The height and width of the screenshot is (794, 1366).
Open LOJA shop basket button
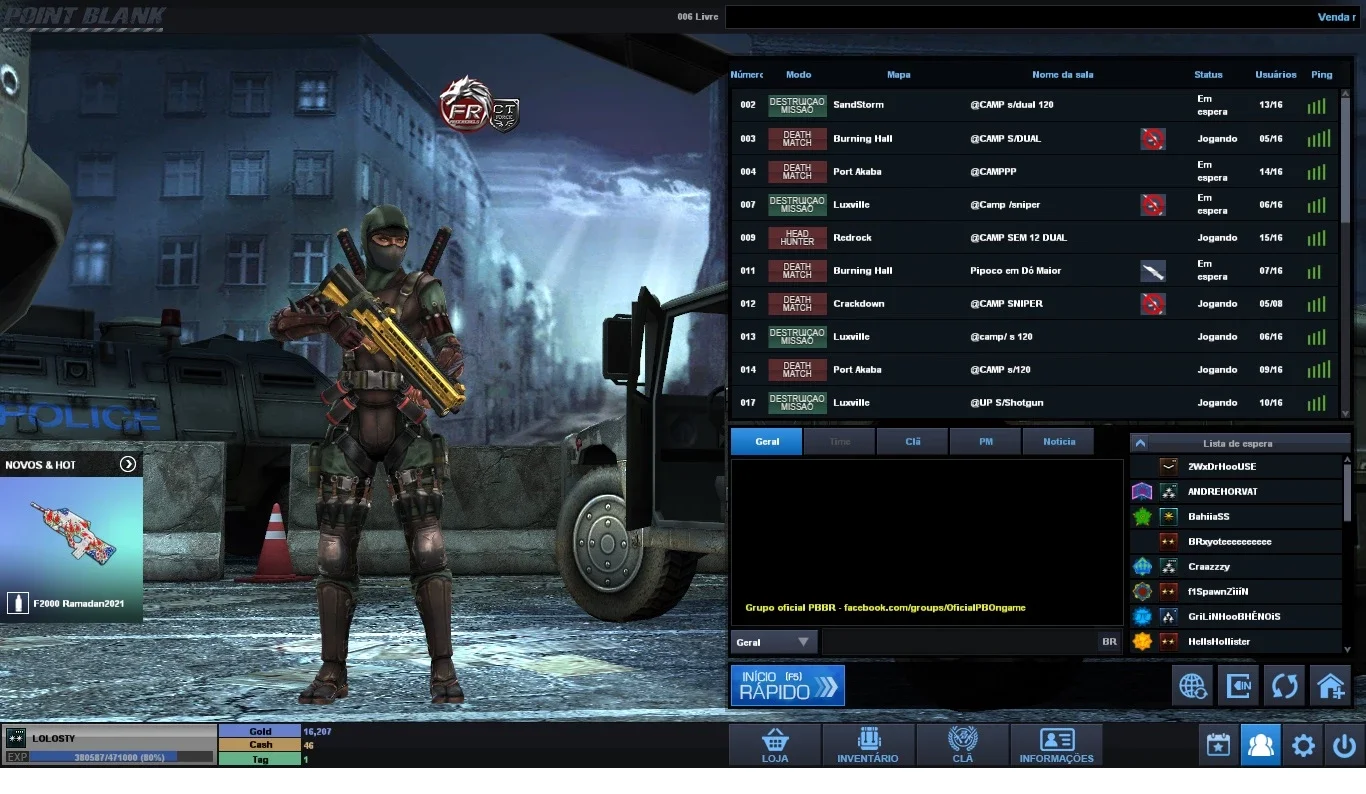pyautogui.click(x=775, y=745)
